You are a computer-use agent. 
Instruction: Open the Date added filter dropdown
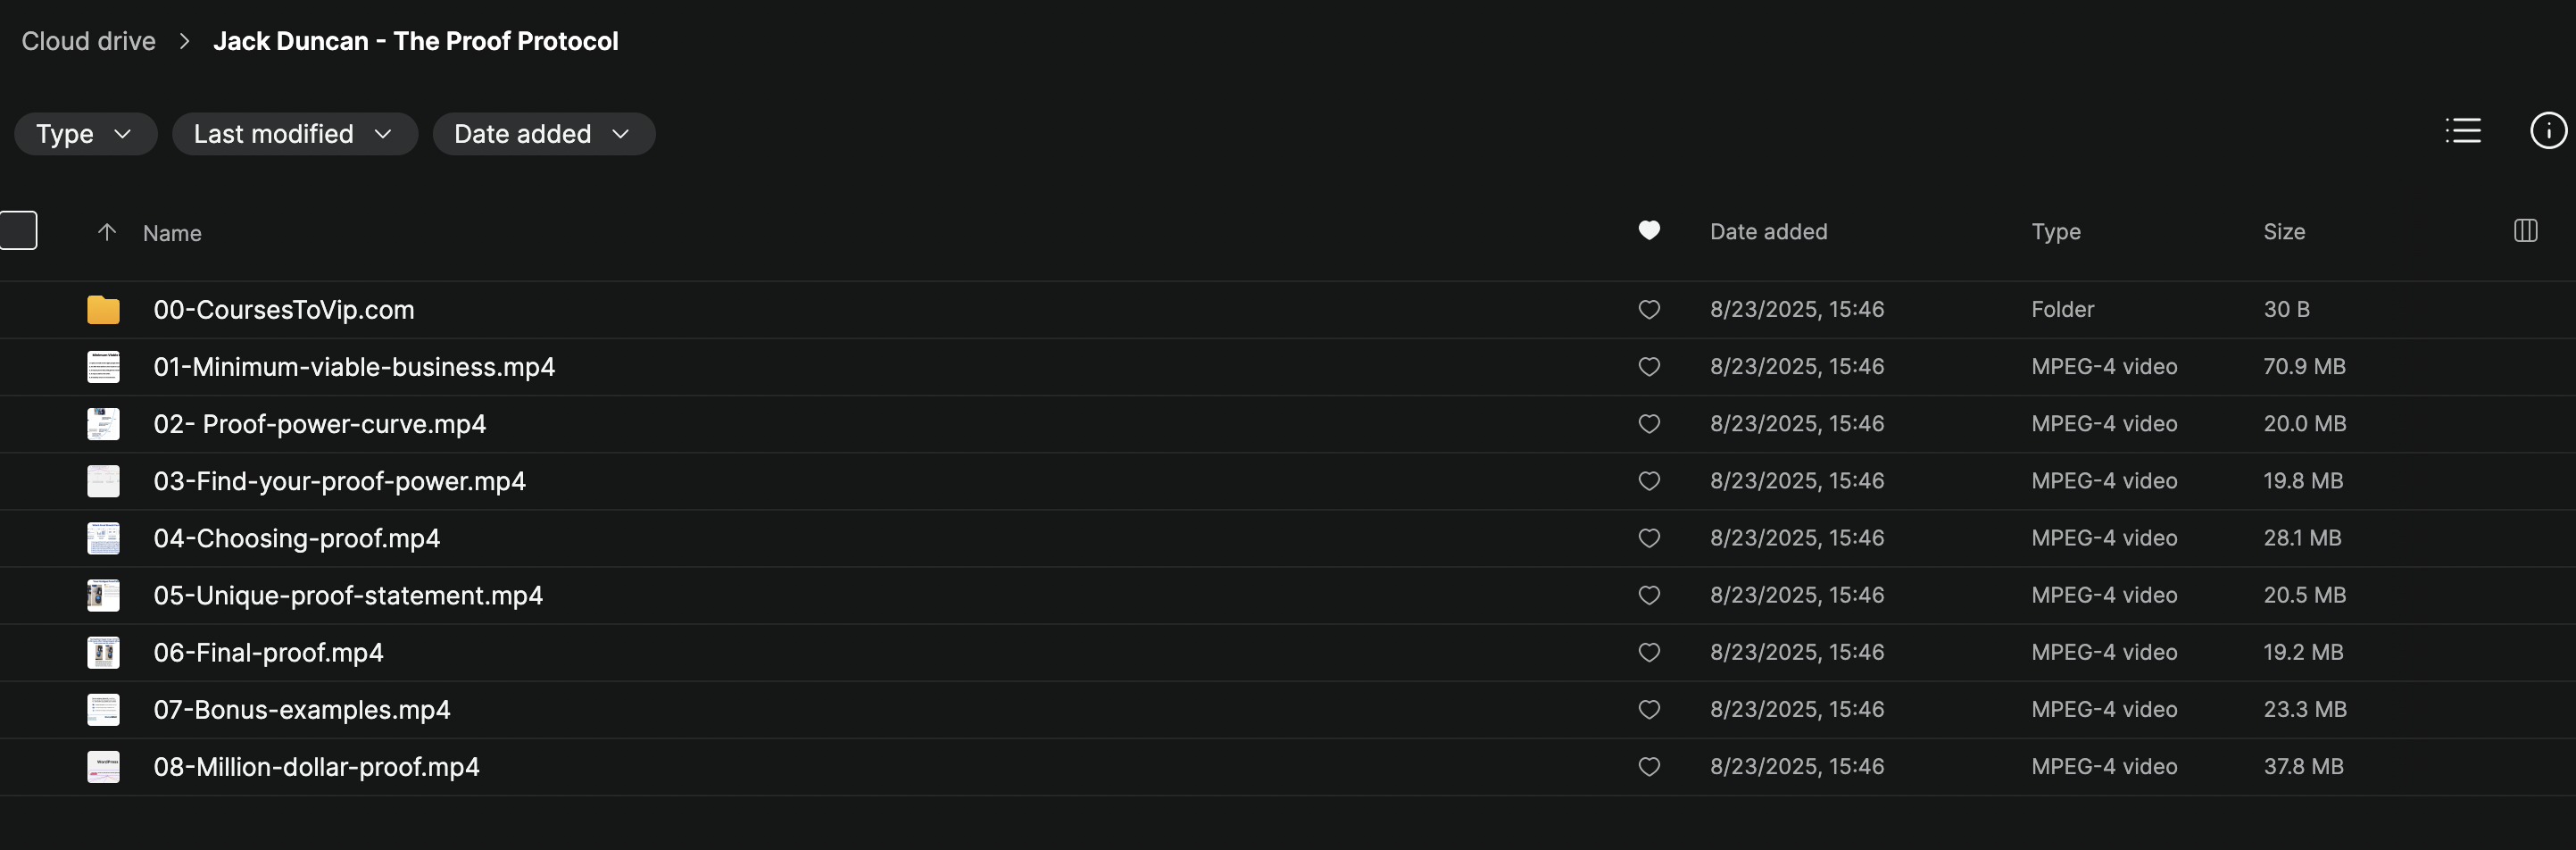pos(543,134)
